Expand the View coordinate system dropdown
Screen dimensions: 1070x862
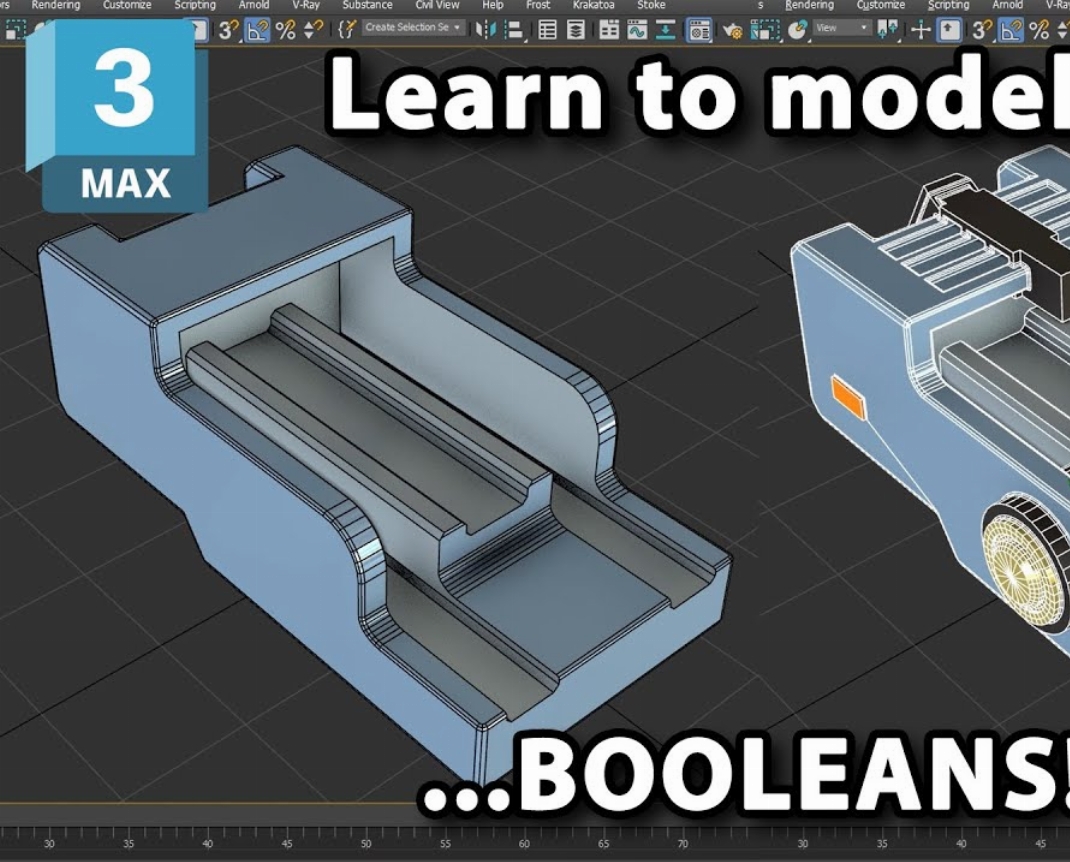coord(841,28)
